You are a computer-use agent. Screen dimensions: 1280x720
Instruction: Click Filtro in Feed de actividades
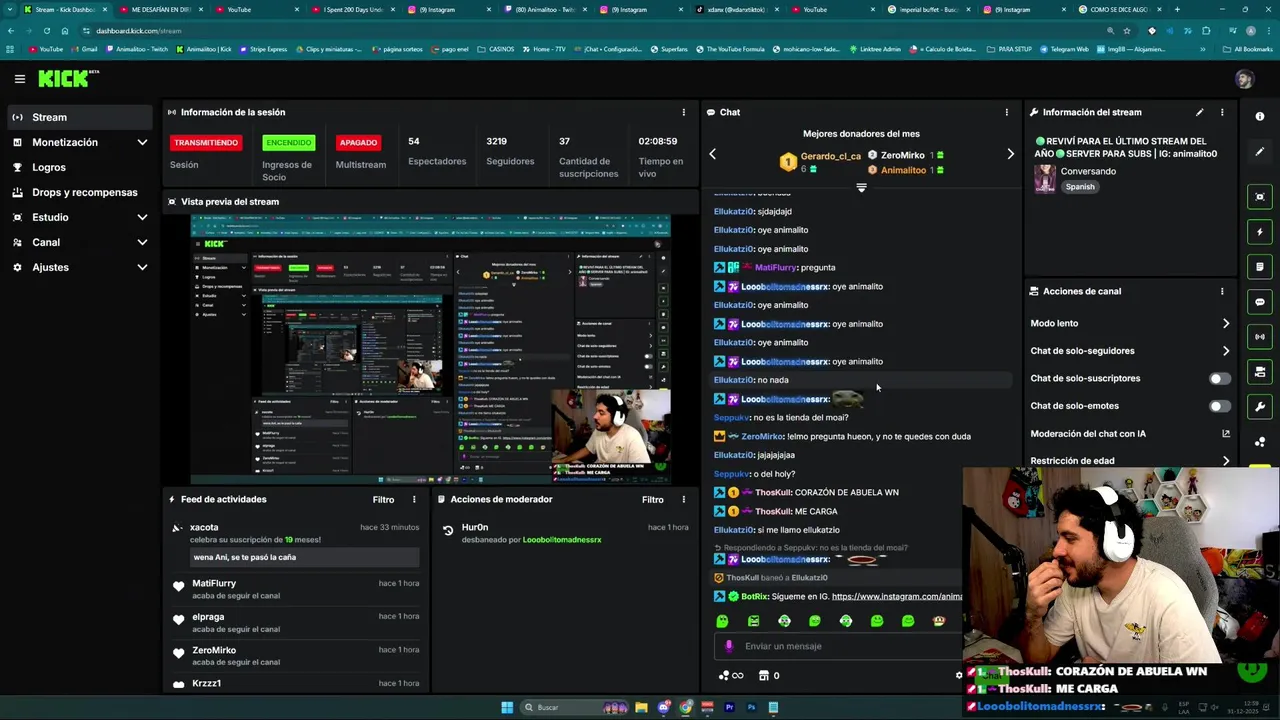(383, 499)
